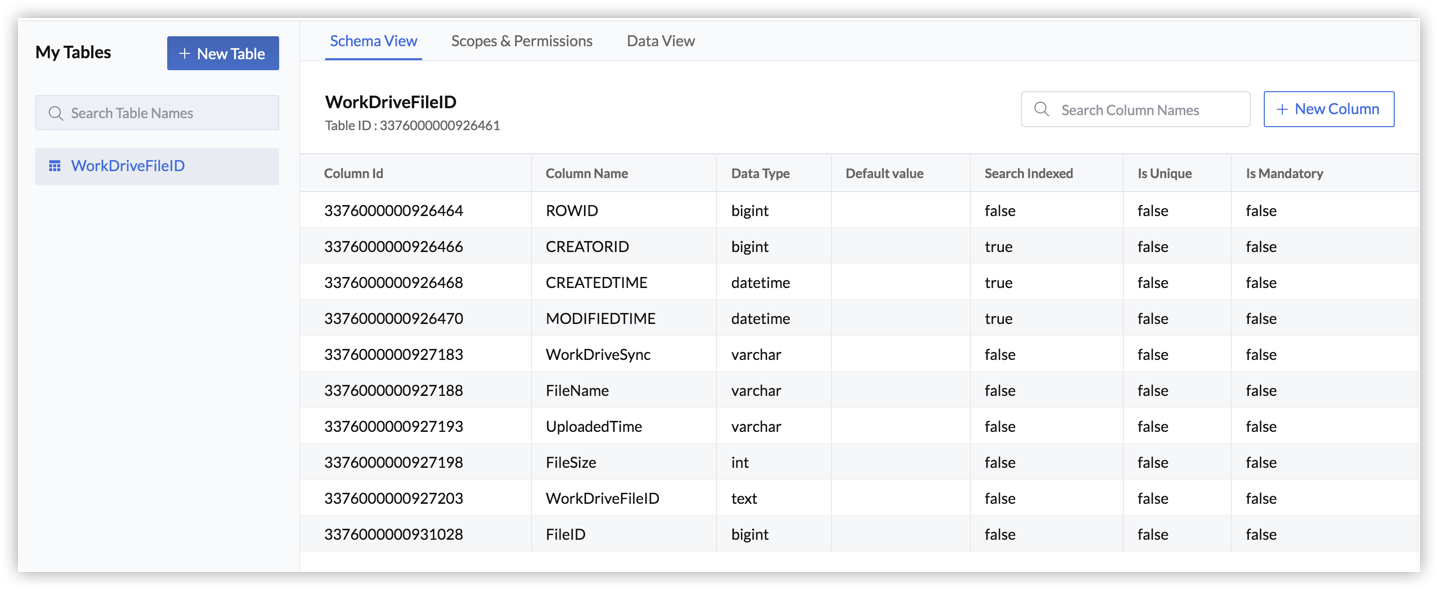Select WorkDriveFileID table in sidebar
The image size is (1438, 590).
point(157,166)
